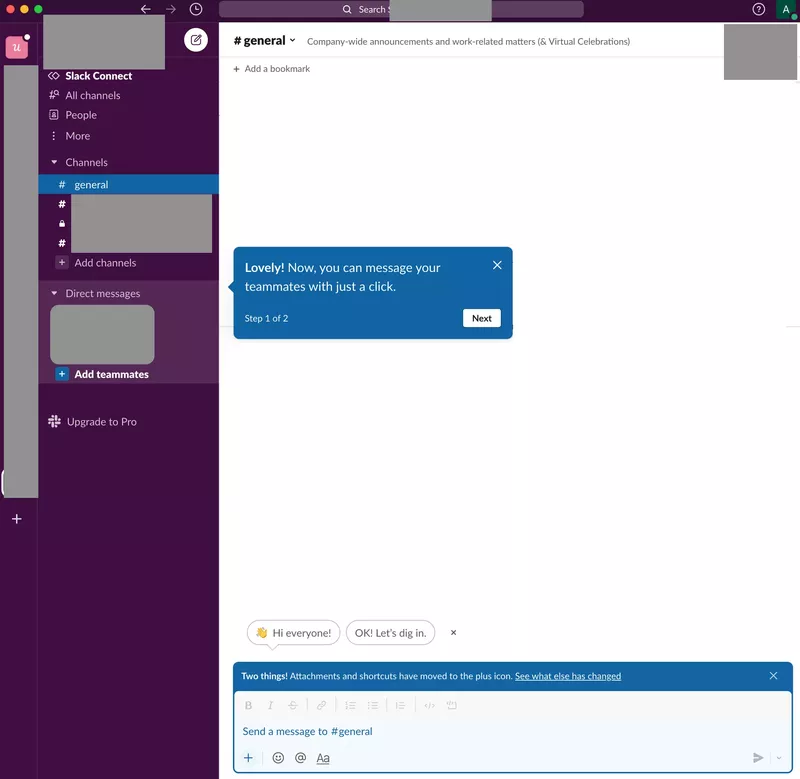Click Next in the onboarding tooltip
Screen dimensions: 800x779
[x=481, y=318]
